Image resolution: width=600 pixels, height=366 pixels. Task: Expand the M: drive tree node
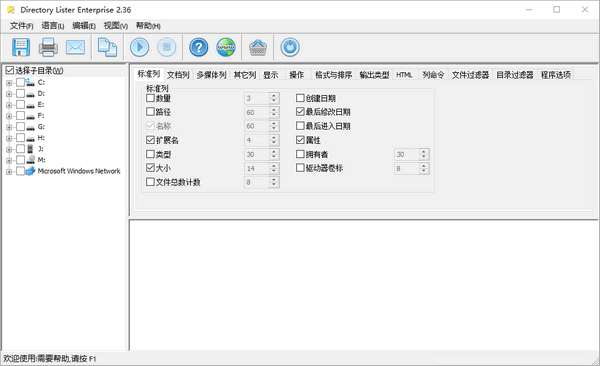[x=9, y=160]
